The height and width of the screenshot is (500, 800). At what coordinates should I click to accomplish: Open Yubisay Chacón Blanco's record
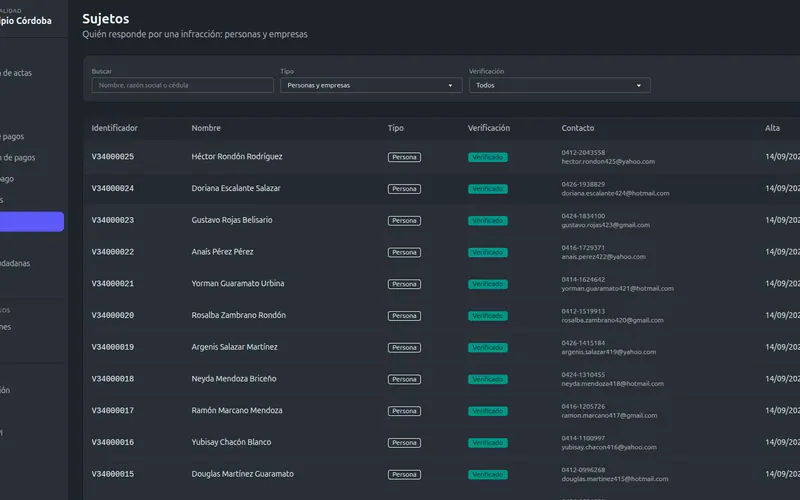tap(231, 442)
